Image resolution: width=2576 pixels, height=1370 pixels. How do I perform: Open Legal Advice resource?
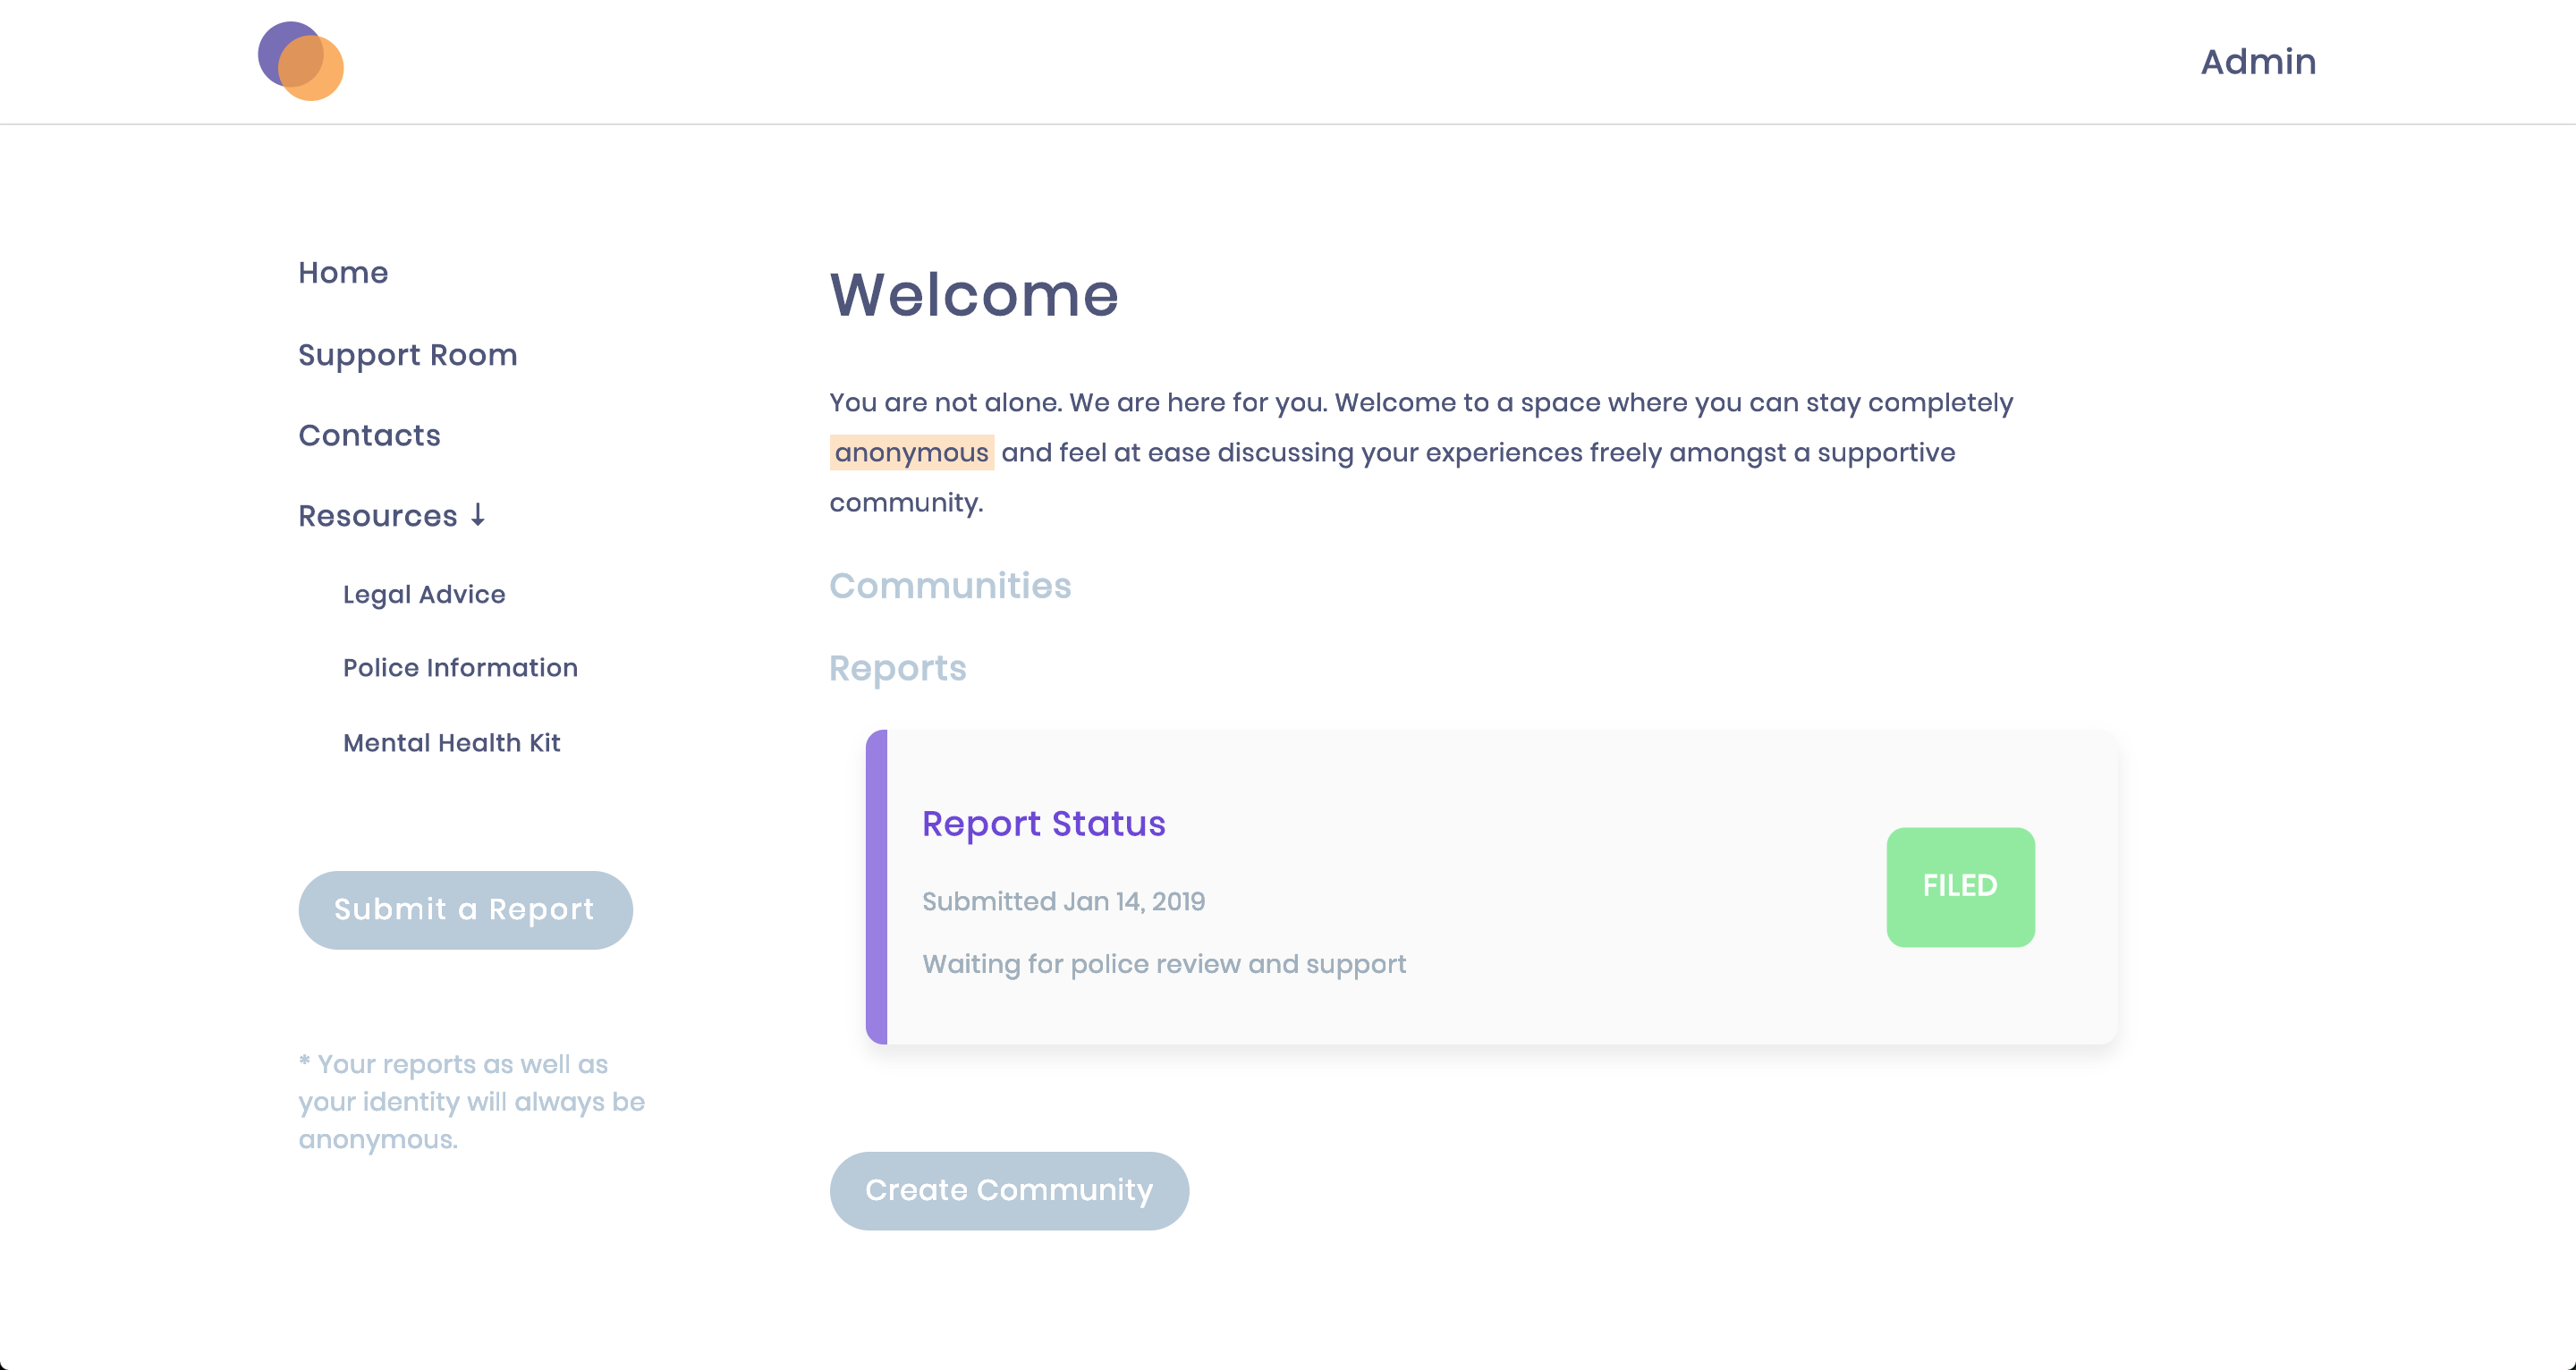click(424, 594)
